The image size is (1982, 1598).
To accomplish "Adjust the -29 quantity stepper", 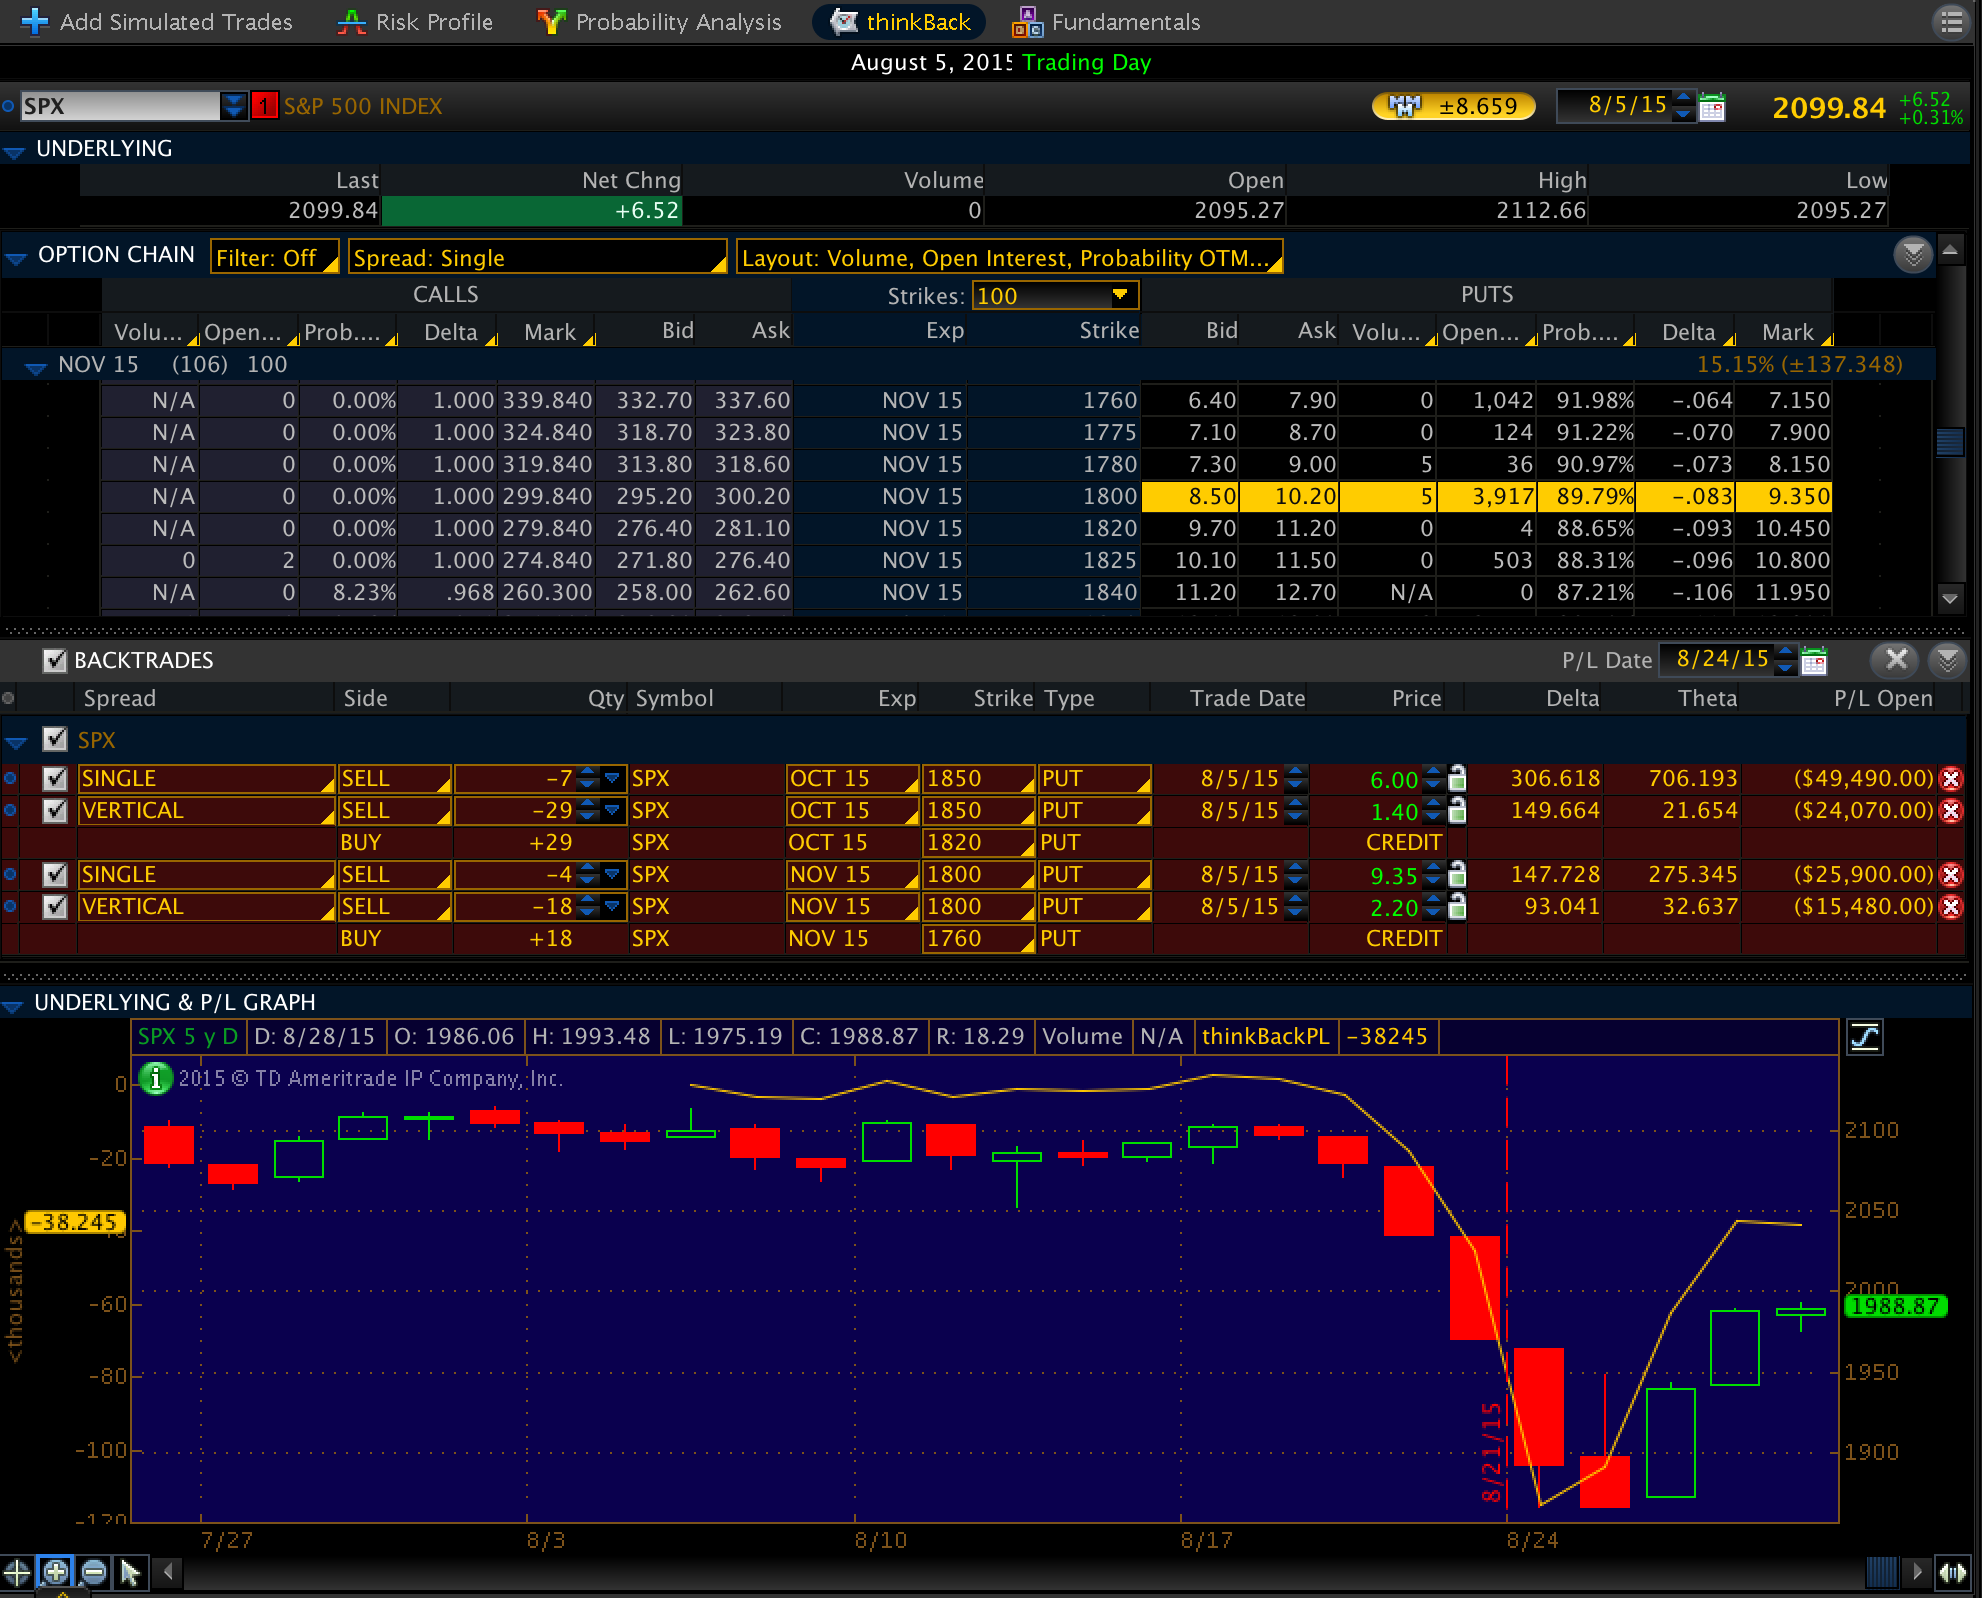I will pyautogui.click(x=588, y=810).
